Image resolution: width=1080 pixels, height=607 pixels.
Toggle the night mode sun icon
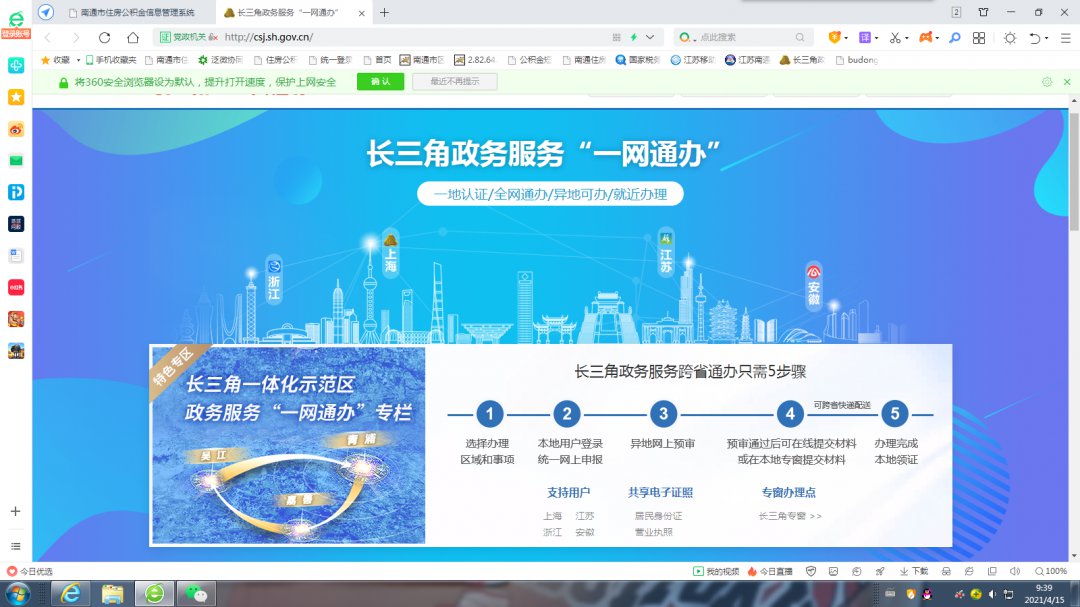pyautogui.click(x=1010, y=38)
